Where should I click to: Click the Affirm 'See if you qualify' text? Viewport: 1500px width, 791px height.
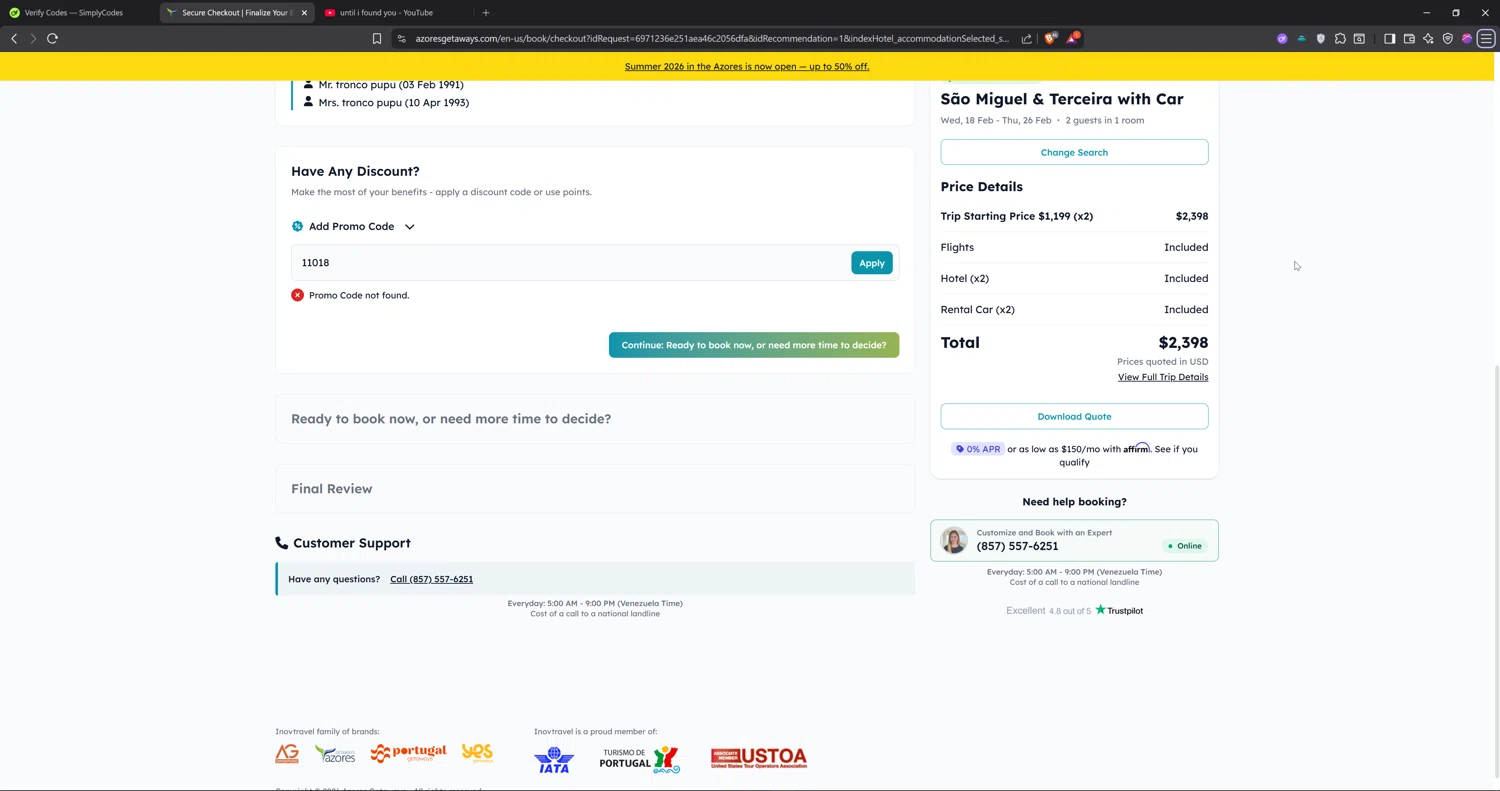click(x=1128, y=455)
